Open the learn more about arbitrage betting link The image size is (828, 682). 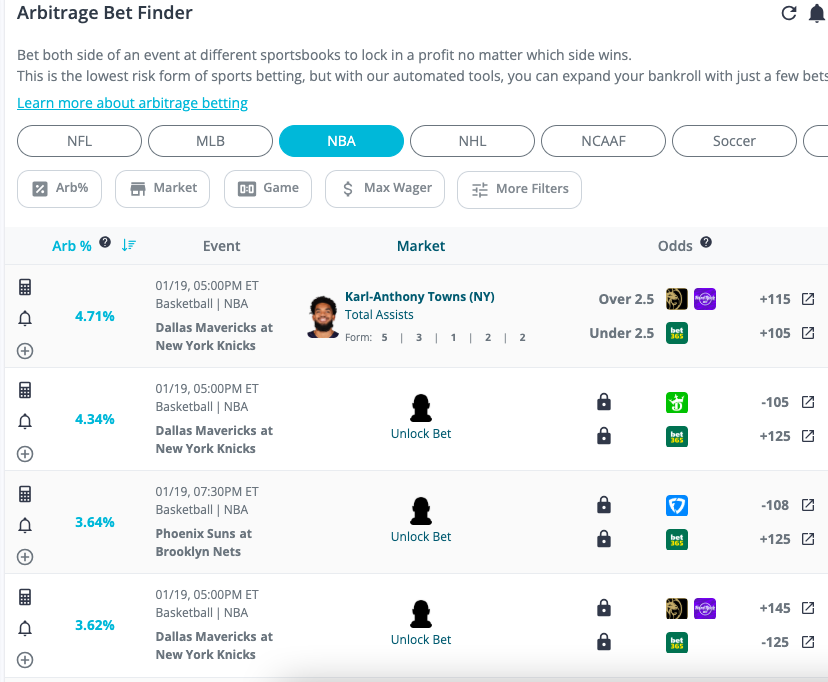pos(132,102)
